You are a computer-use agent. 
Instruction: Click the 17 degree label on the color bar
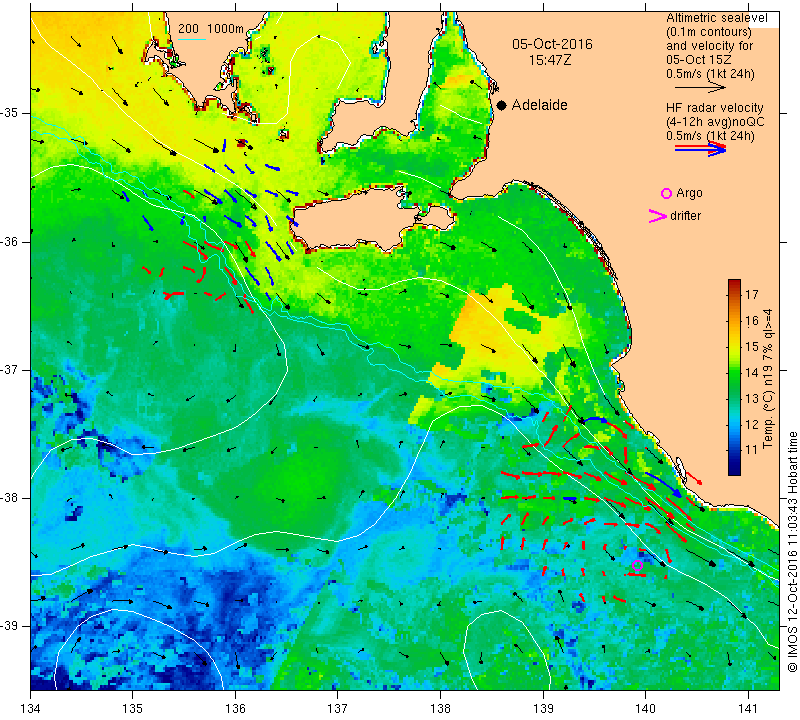pyautogui.click(x=752, y=294)
